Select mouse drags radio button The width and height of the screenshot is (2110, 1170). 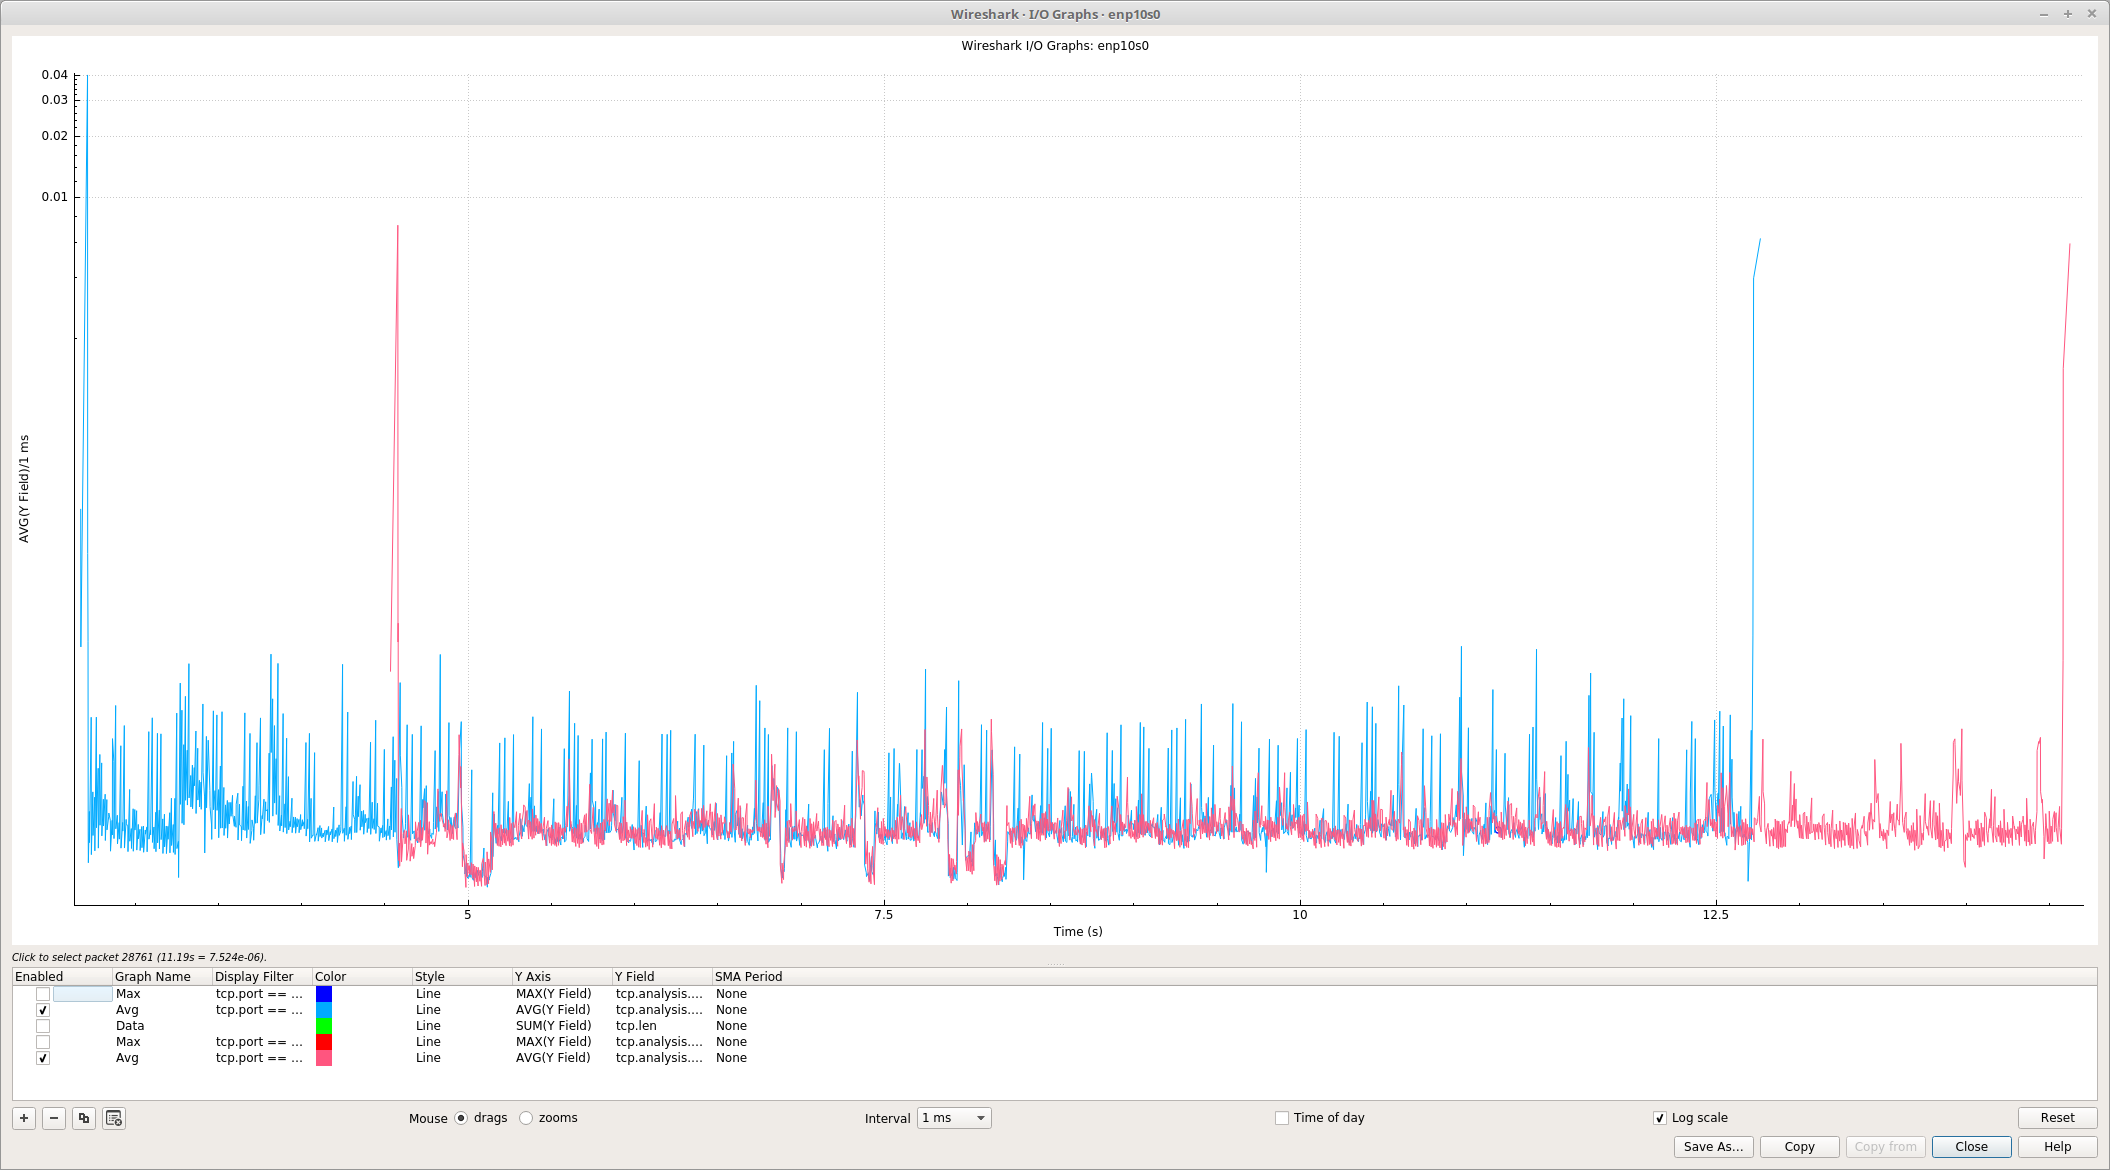(461, 1118)
